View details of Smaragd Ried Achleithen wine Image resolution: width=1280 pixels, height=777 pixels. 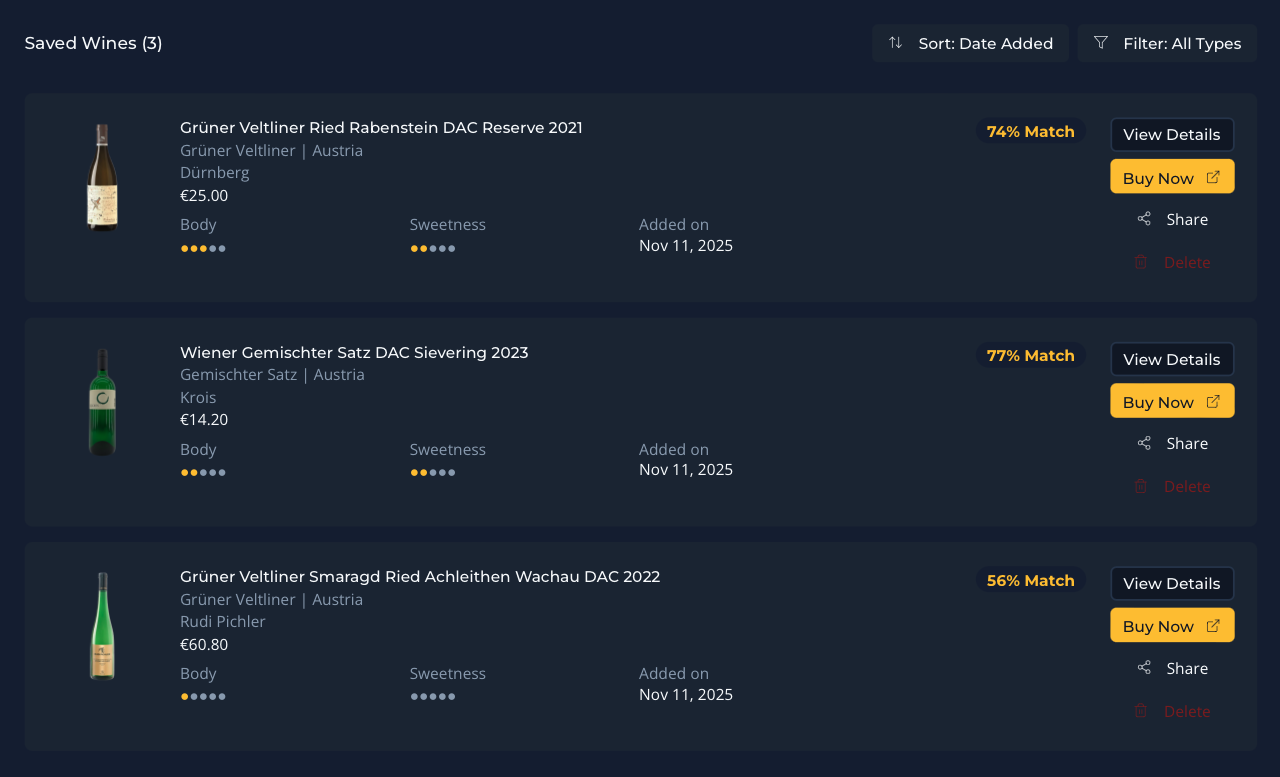coord(1172,584)
